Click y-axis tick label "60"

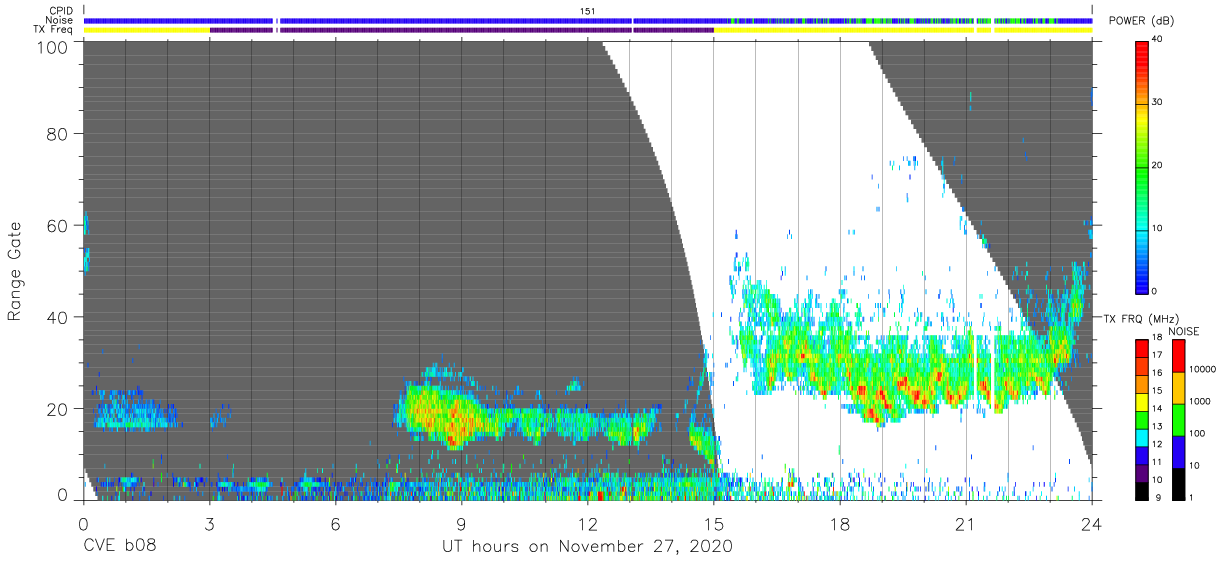pyautogui.click(x=58, y=226)
